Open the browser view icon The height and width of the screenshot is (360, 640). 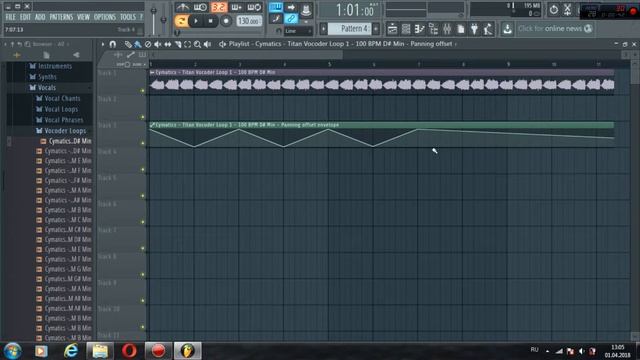click(433, 29)
